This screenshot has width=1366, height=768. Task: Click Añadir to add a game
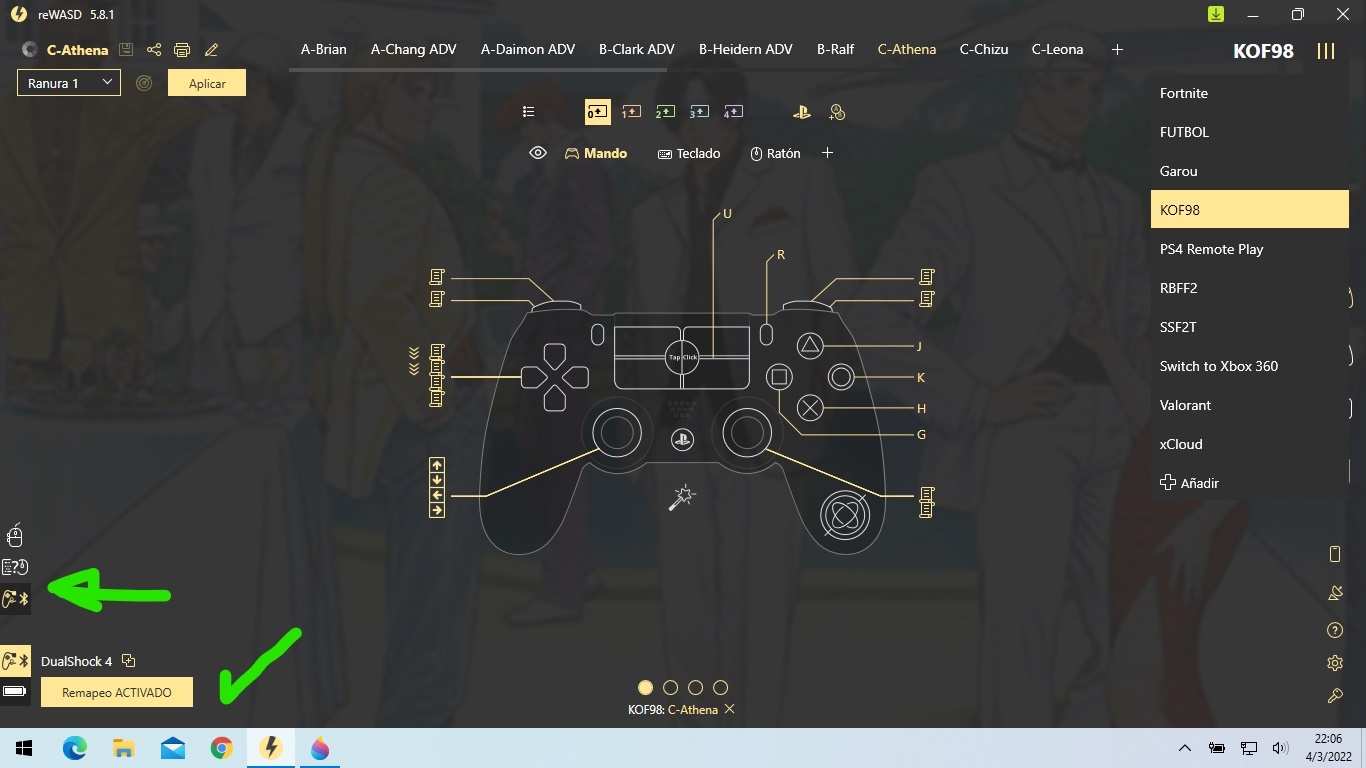(x=1189, y=483)
